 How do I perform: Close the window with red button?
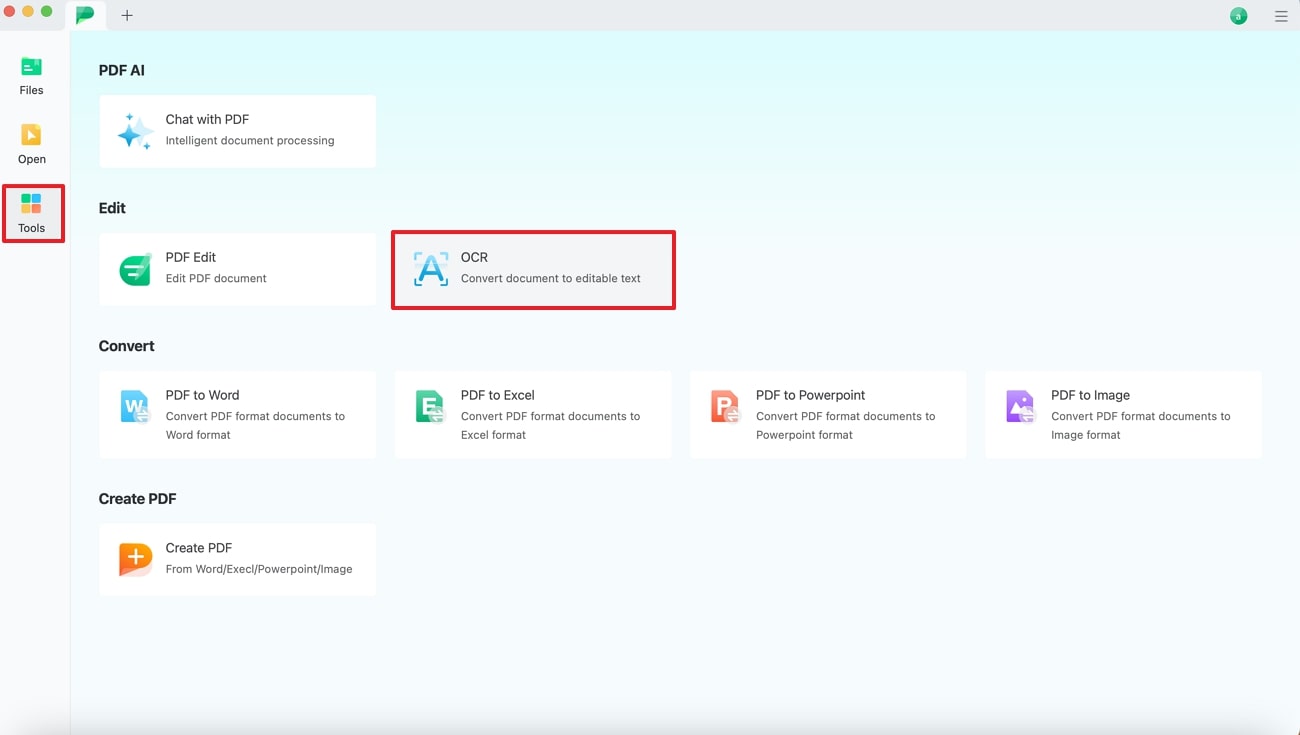(10, 11)
